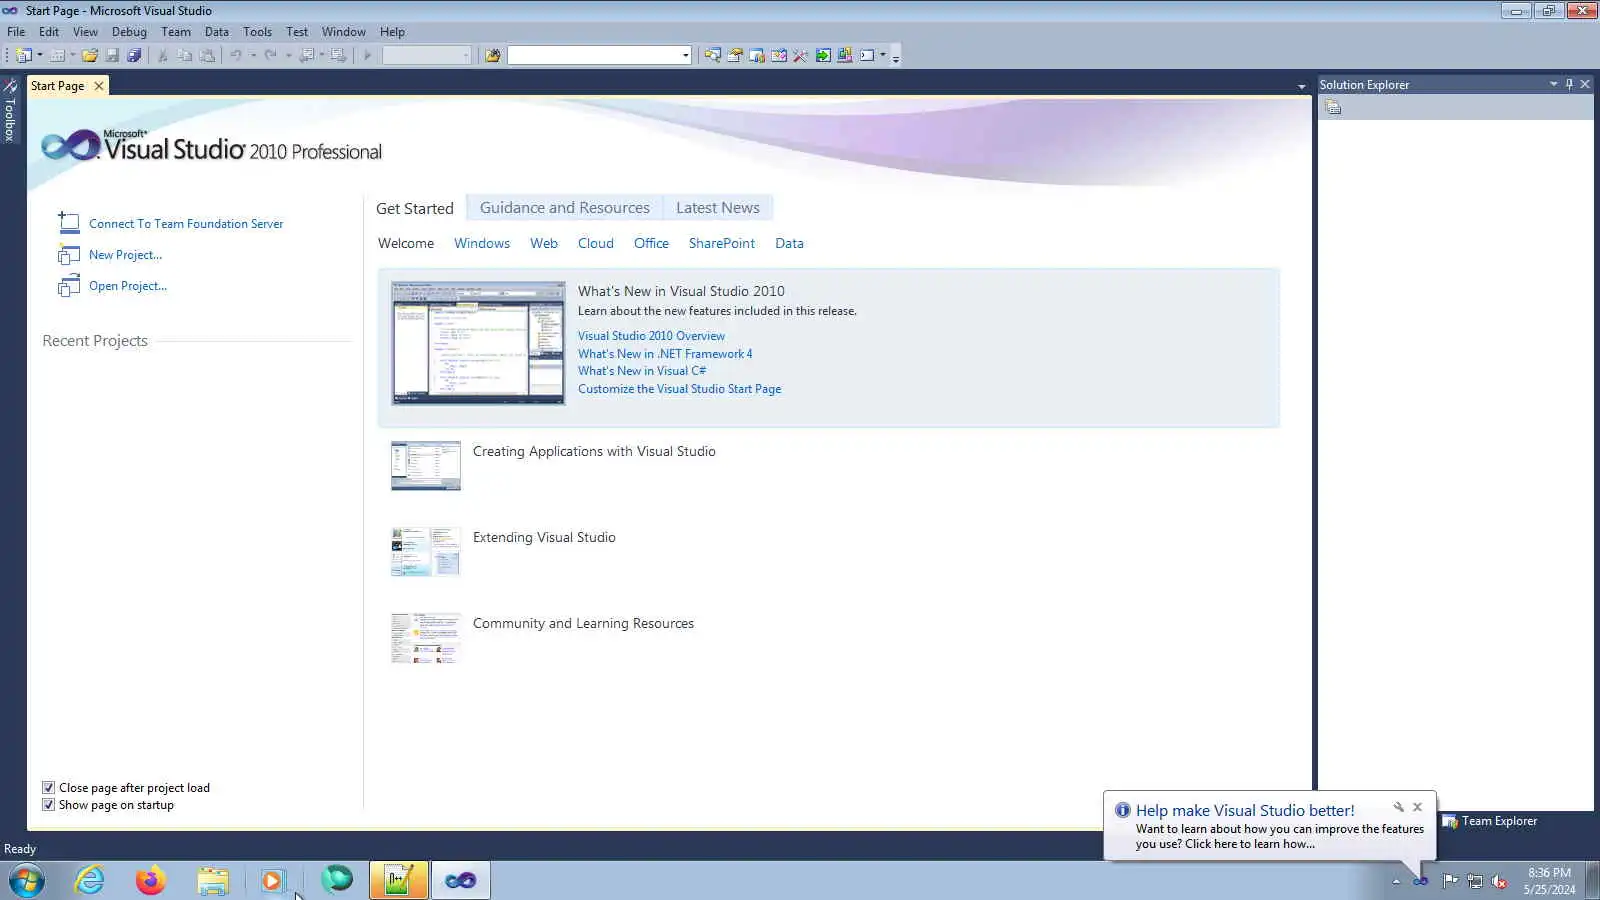Viewport: 1600px width, 900px height.
Task: Click the Save toolbar icon
Action: [112, 55]
